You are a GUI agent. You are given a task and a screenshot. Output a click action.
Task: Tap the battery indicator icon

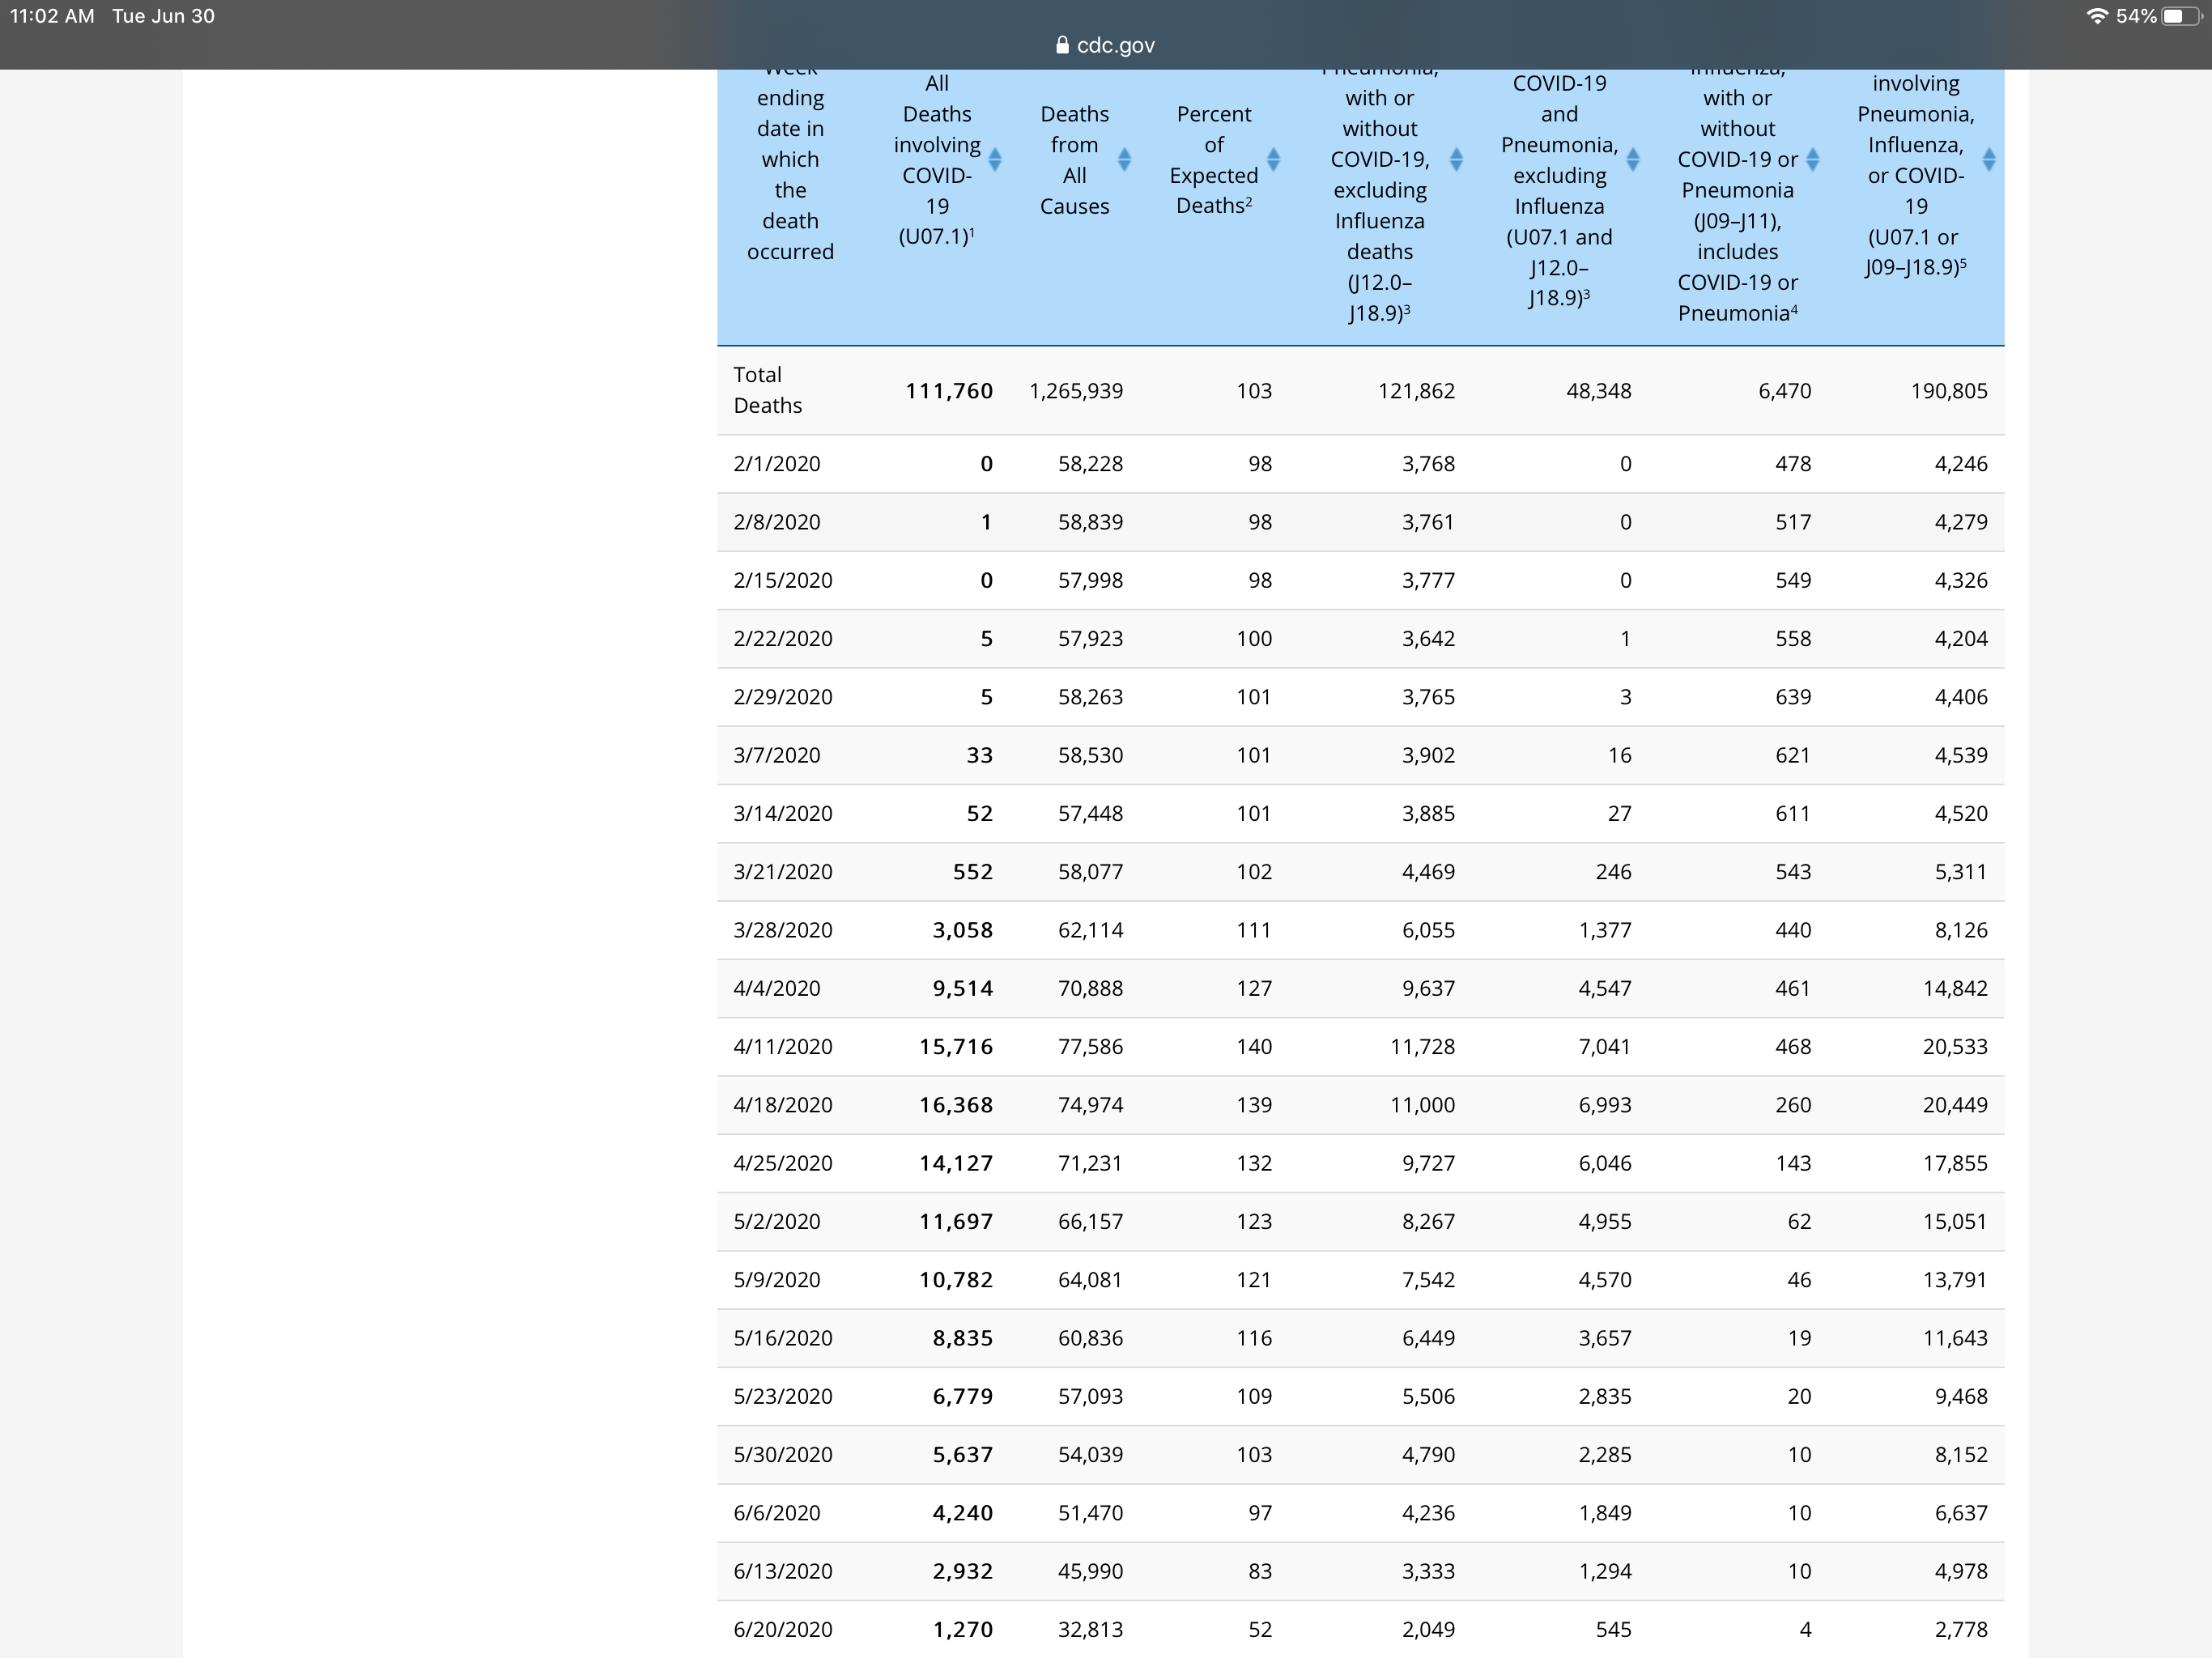point(2180,16)
